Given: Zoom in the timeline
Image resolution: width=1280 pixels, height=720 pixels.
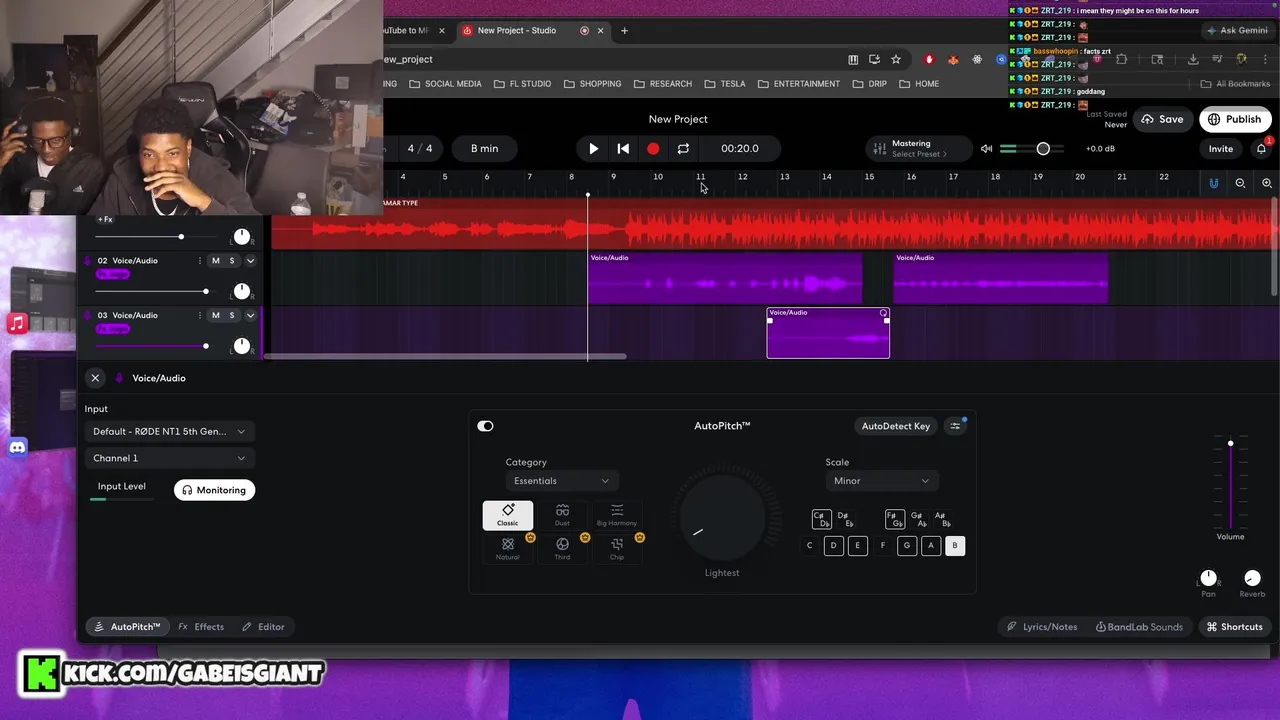Looking at the screenshot, I should coord(1267,183).
